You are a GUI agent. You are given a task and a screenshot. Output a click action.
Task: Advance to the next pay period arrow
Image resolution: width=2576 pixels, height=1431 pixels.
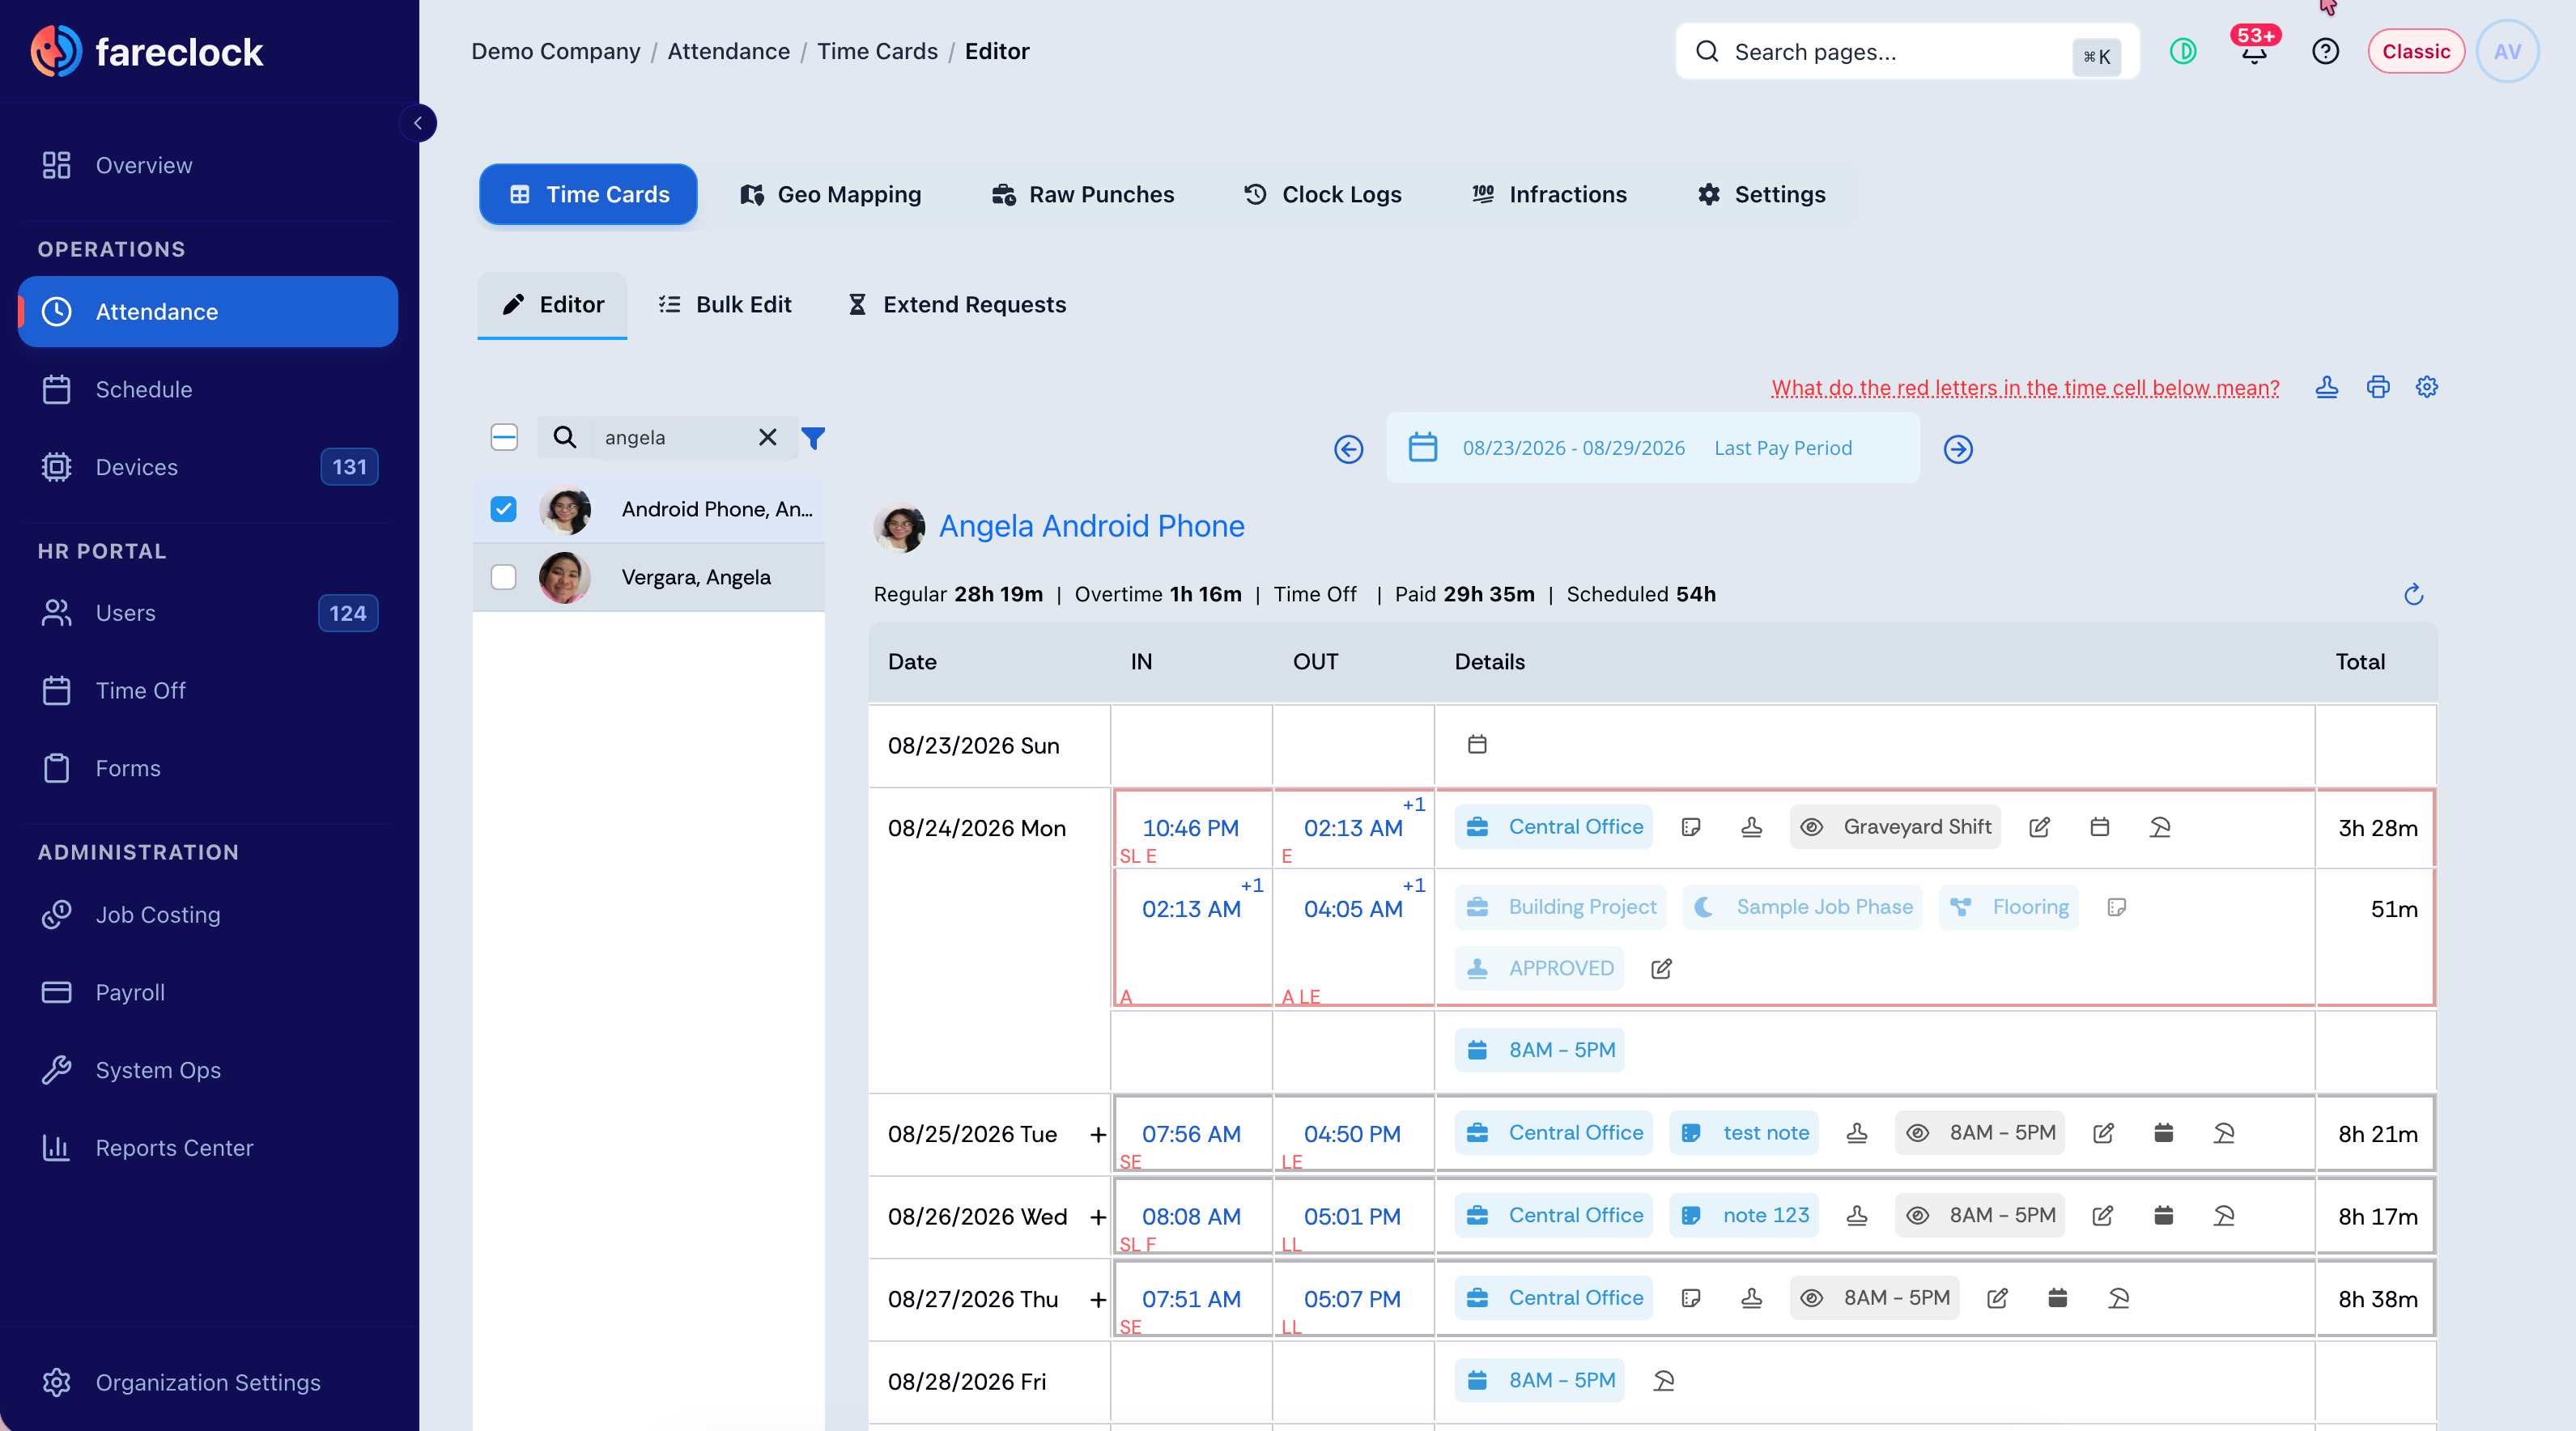pos(1958,449)
